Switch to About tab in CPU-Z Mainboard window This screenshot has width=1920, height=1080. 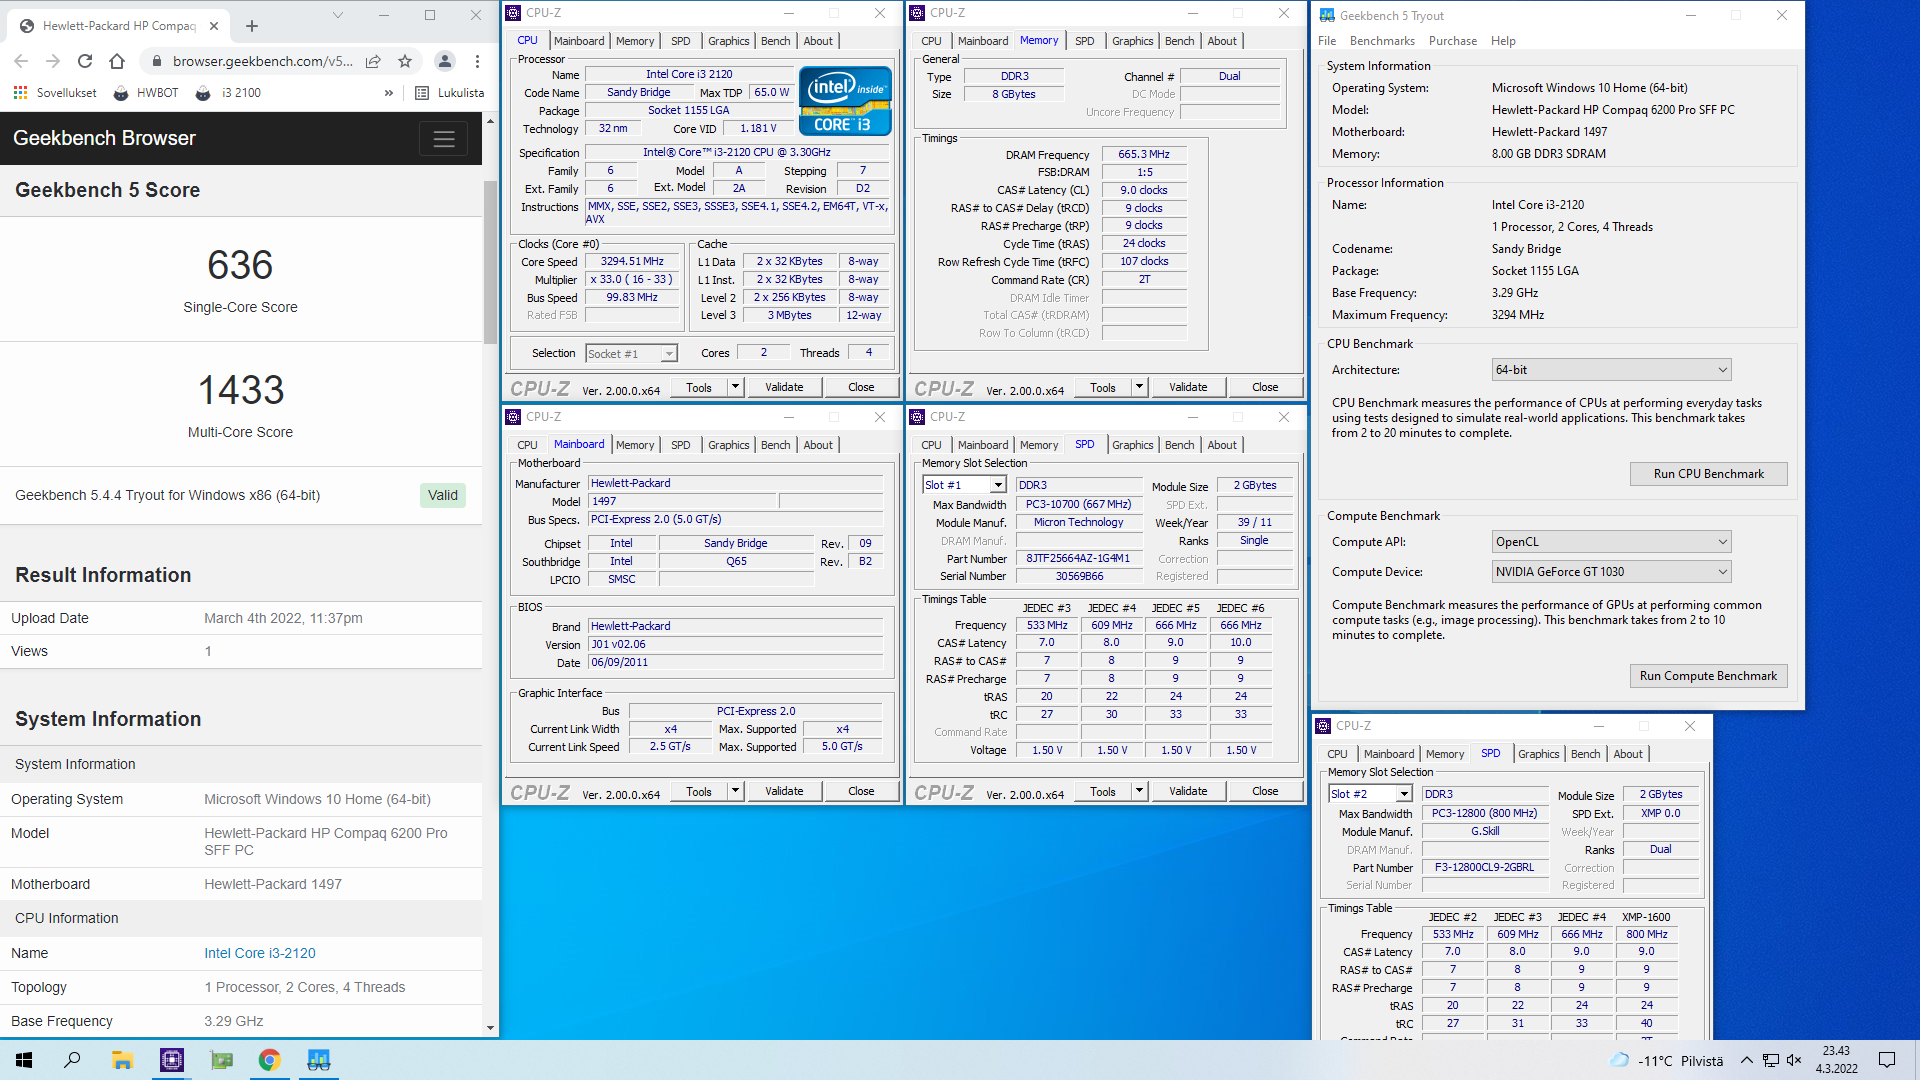818,445
